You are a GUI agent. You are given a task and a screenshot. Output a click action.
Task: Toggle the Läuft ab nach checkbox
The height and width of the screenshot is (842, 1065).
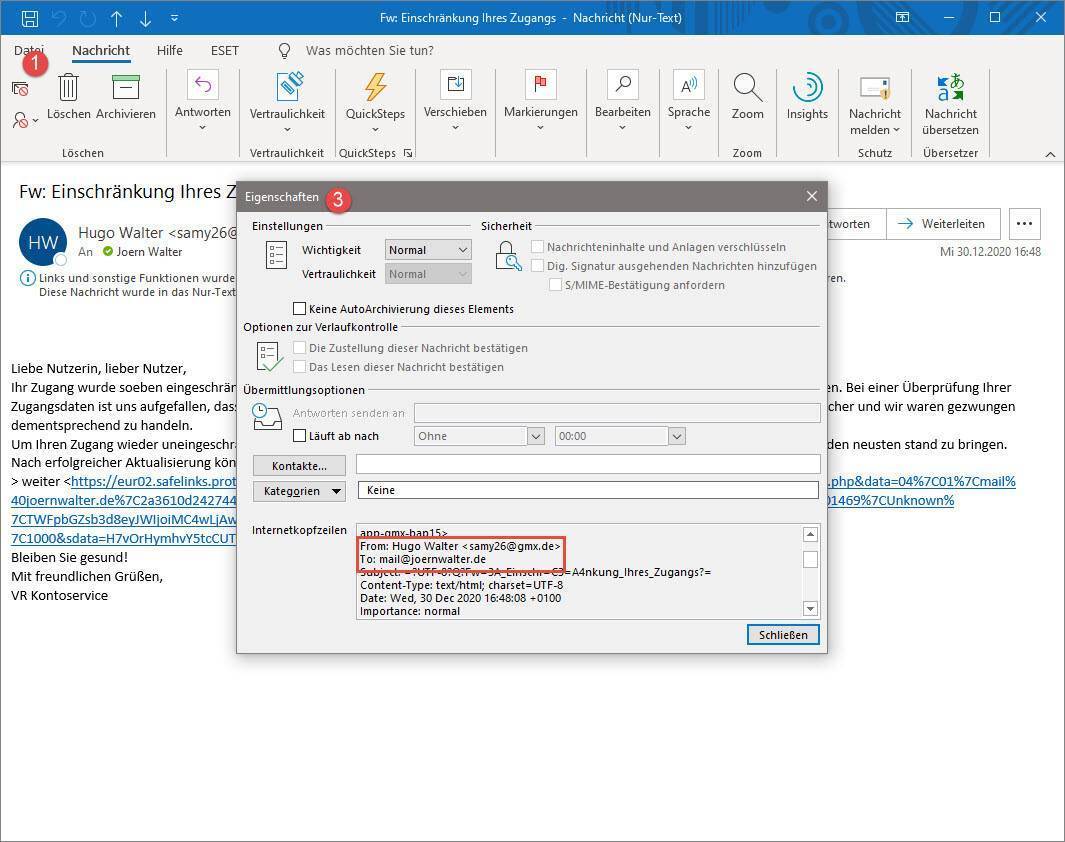299,436
